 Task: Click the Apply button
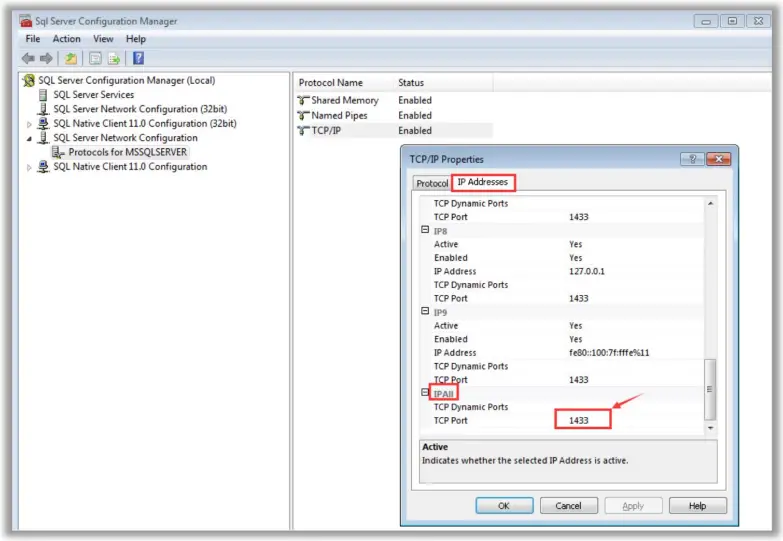click(x=633, y=506)
